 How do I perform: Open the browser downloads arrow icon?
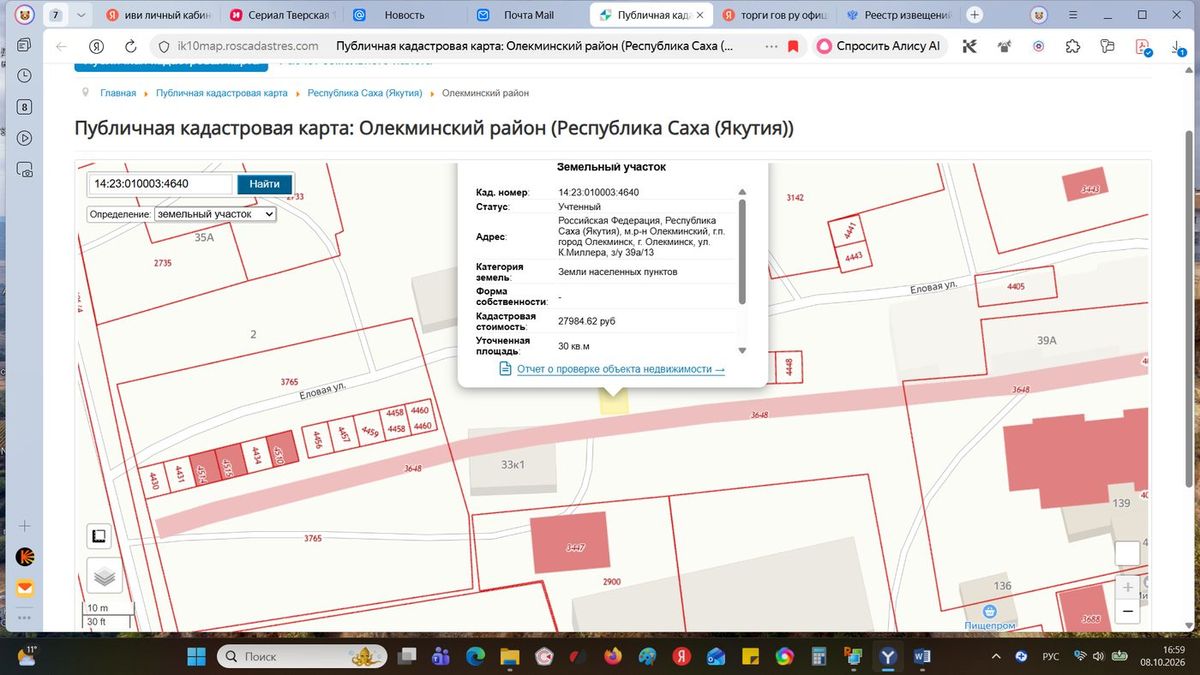pos(1176,46)
